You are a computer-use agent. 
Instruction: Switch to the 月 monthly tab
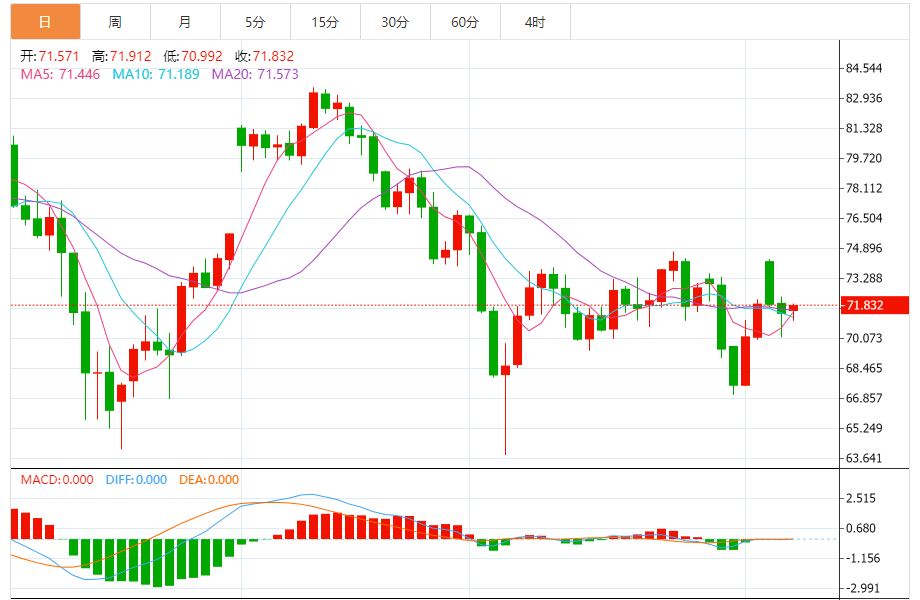point(185,22)
